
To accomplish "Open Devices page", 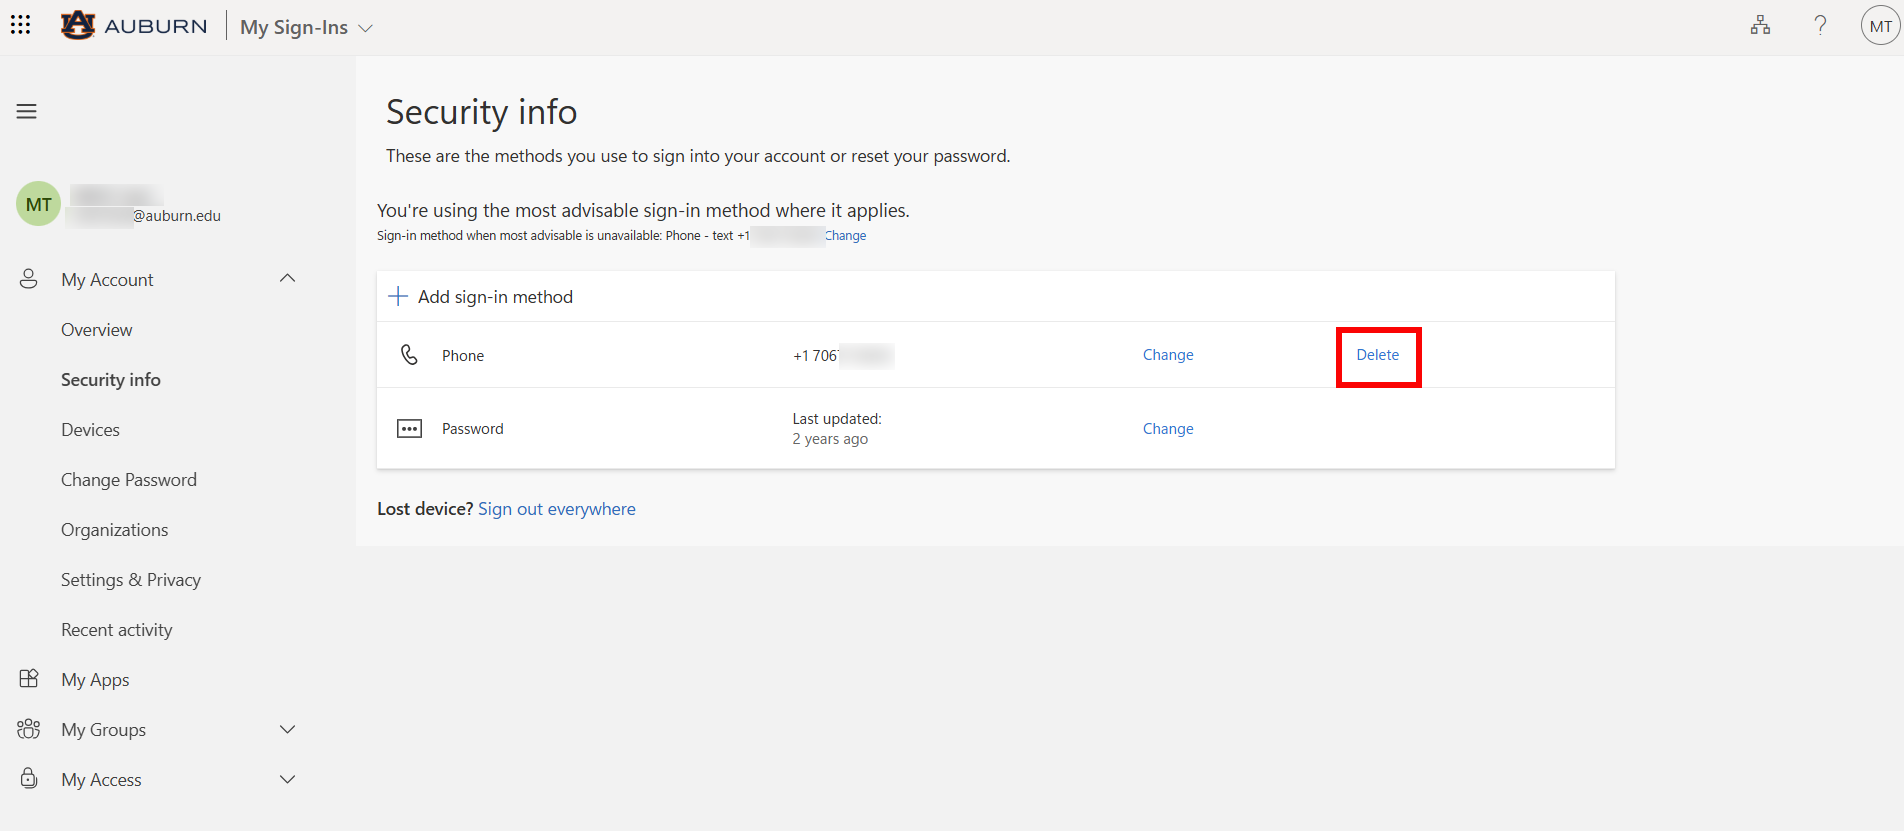I will 90,430.
